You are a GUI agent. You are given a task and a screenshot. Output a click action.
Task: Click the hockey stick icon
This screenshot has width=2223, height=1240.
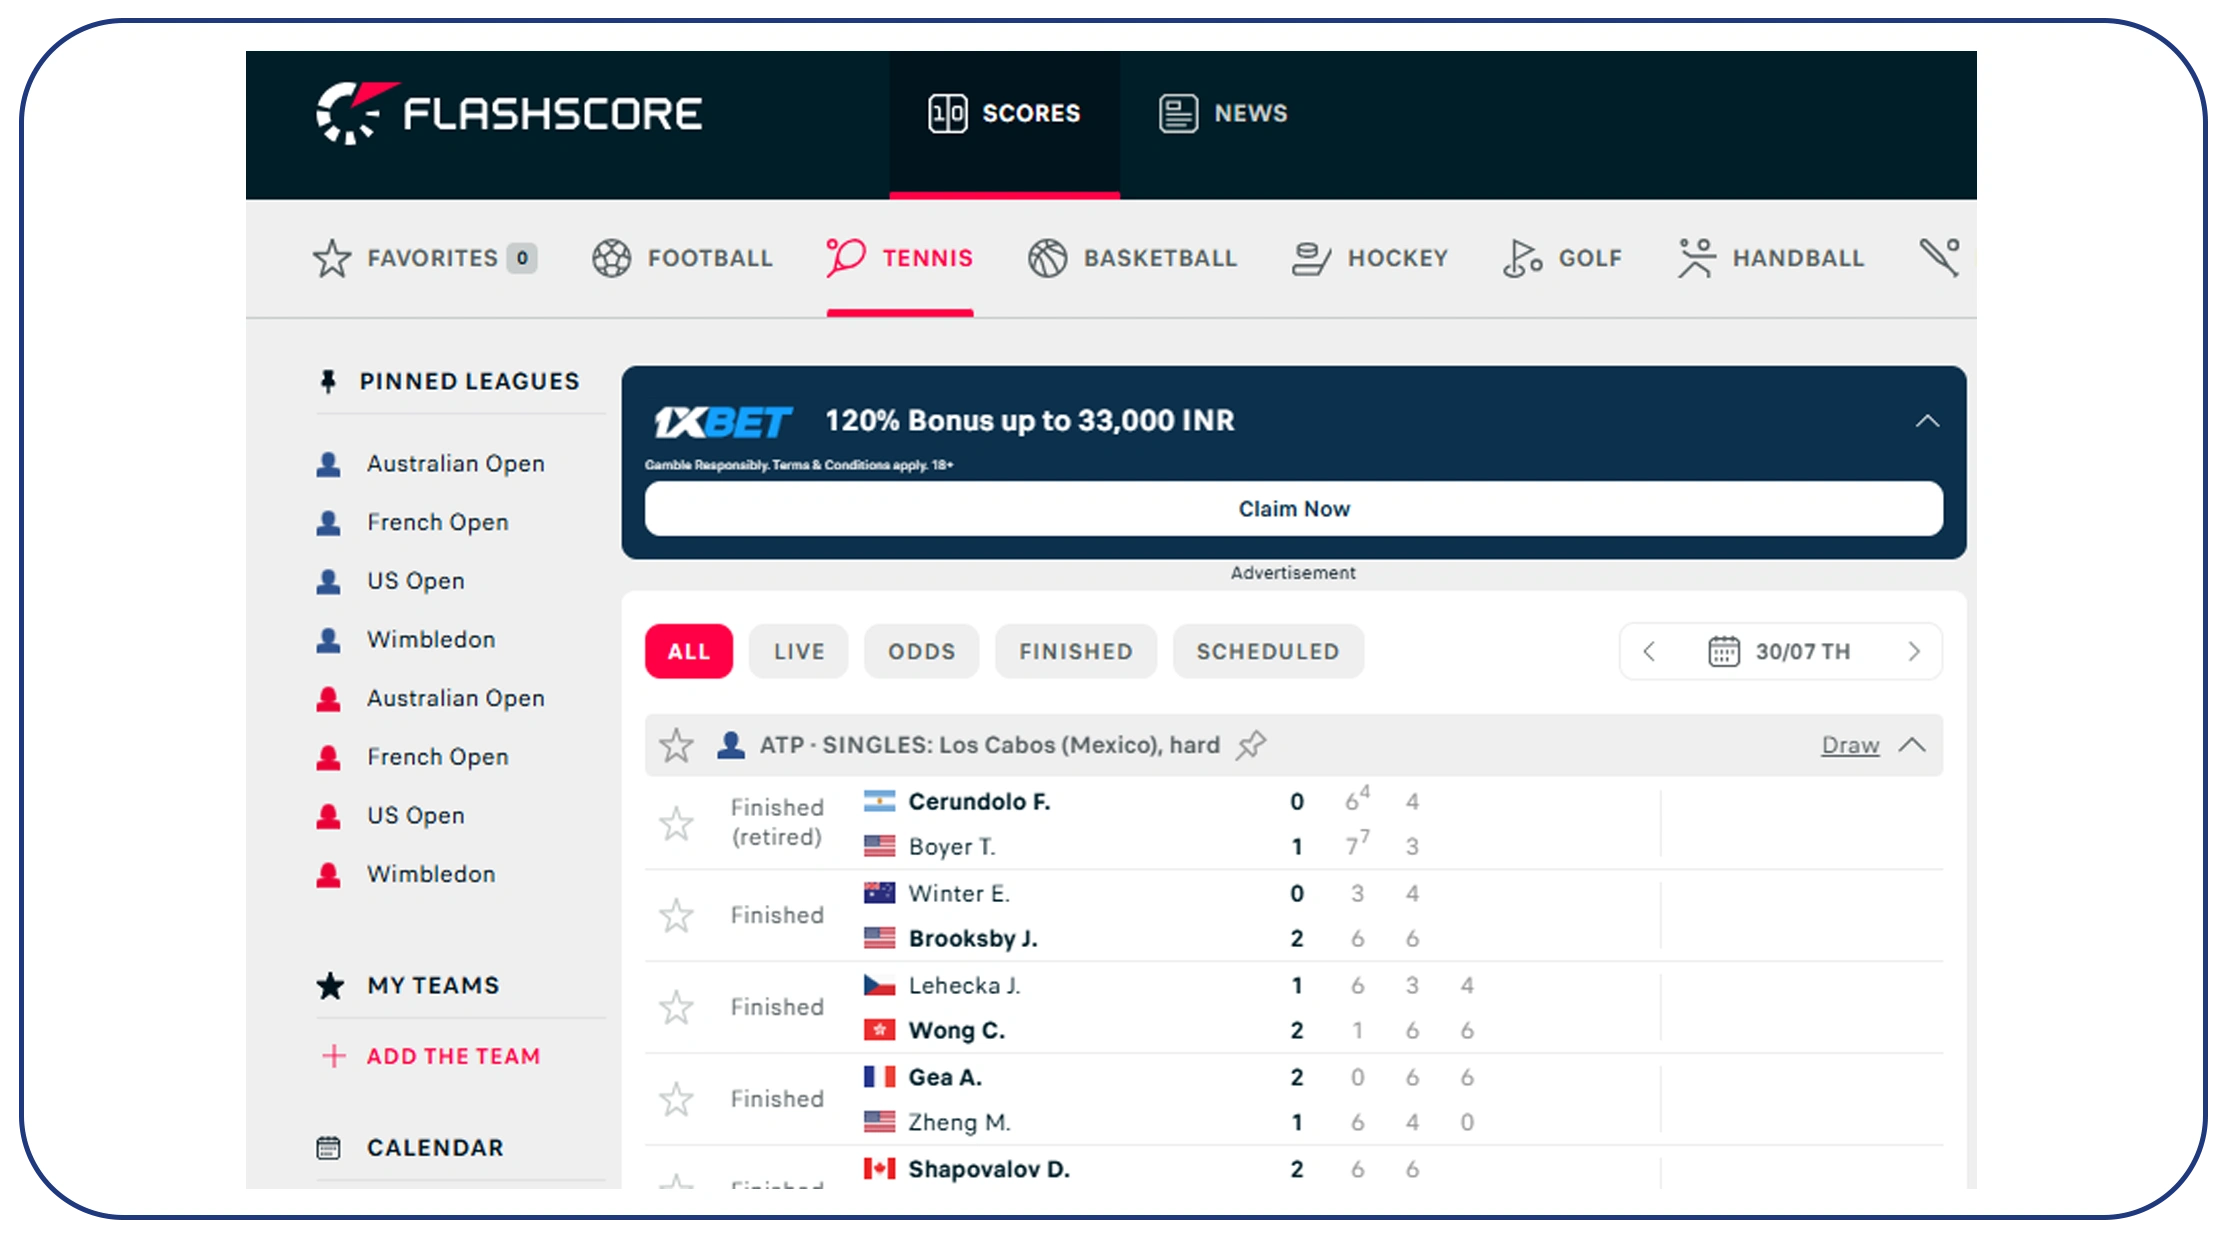pyautogui.click(x=1311, y=259)
